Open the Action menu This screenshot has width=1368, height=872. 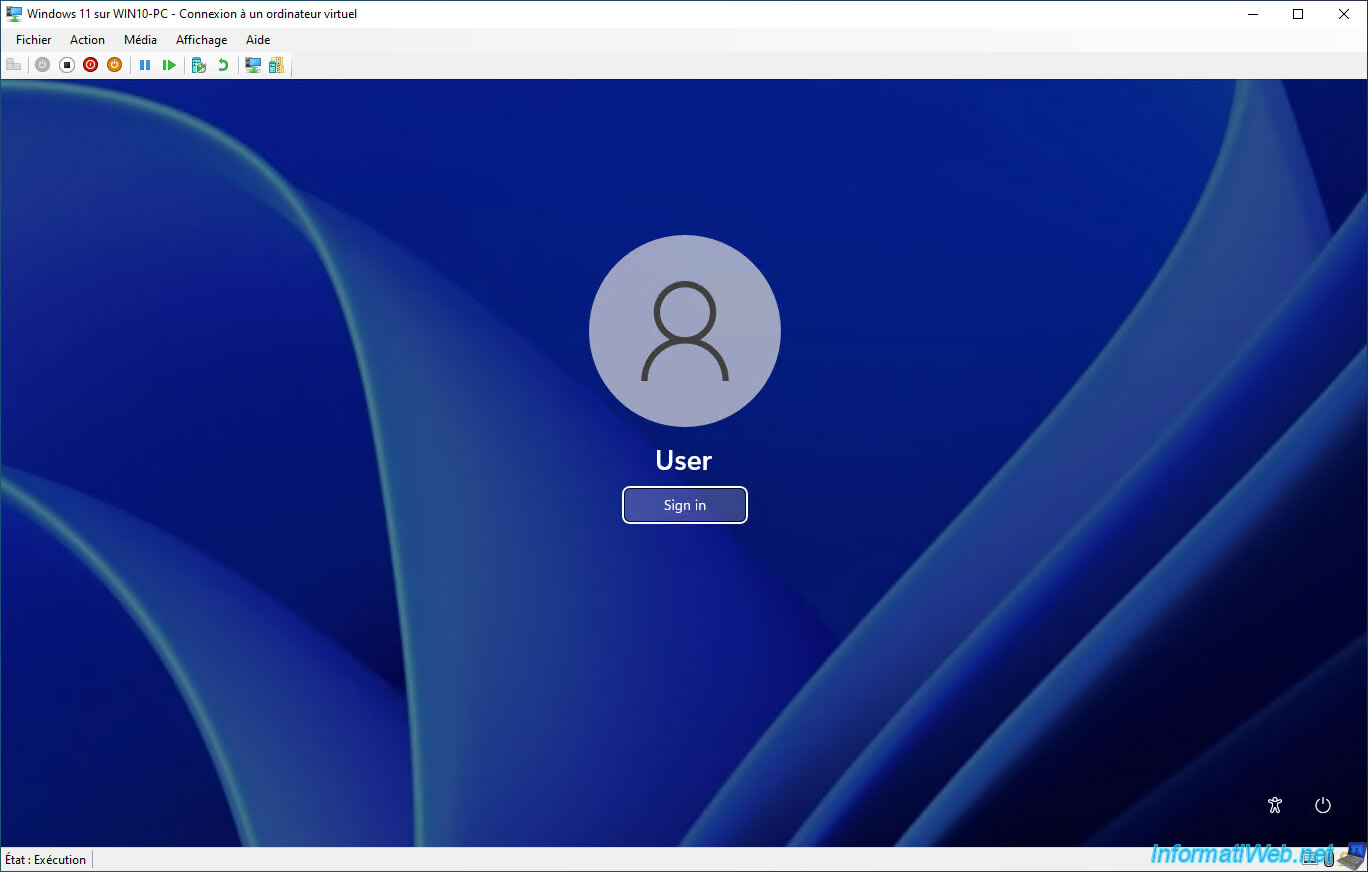coord(87,40)
